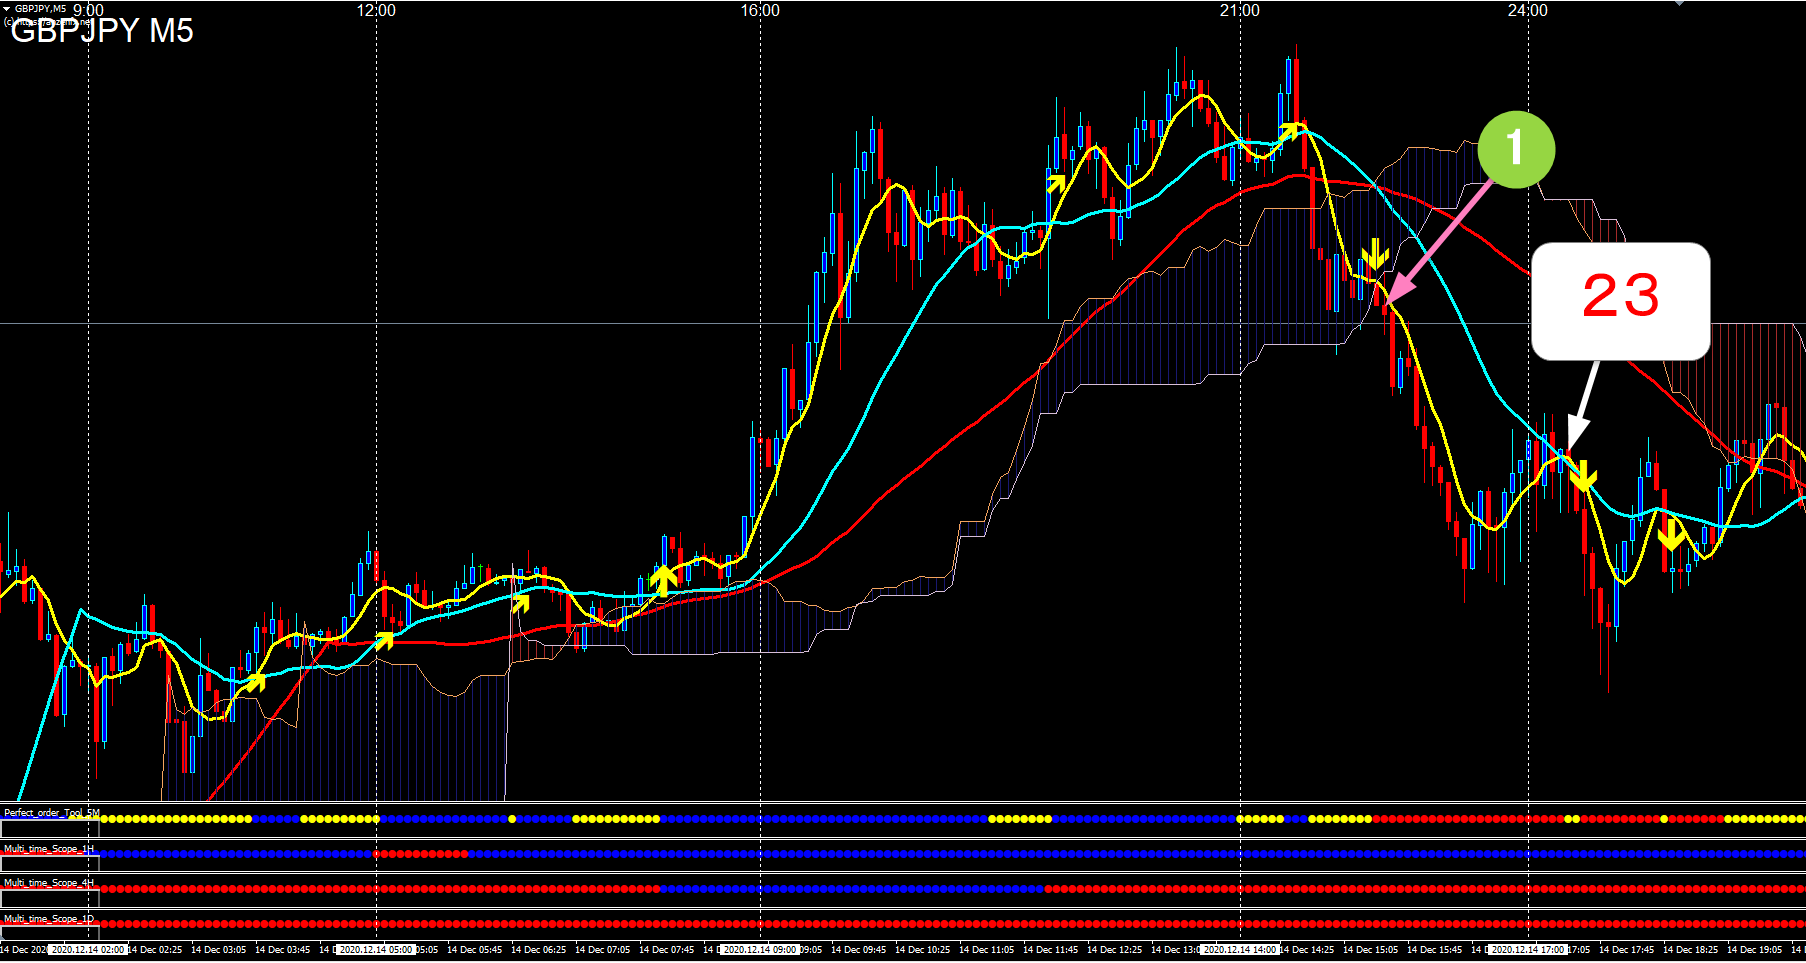The image size is (1806, 963).
Task: Click the 14 Dec 09:45 axis label
Action: pos(859,950)
